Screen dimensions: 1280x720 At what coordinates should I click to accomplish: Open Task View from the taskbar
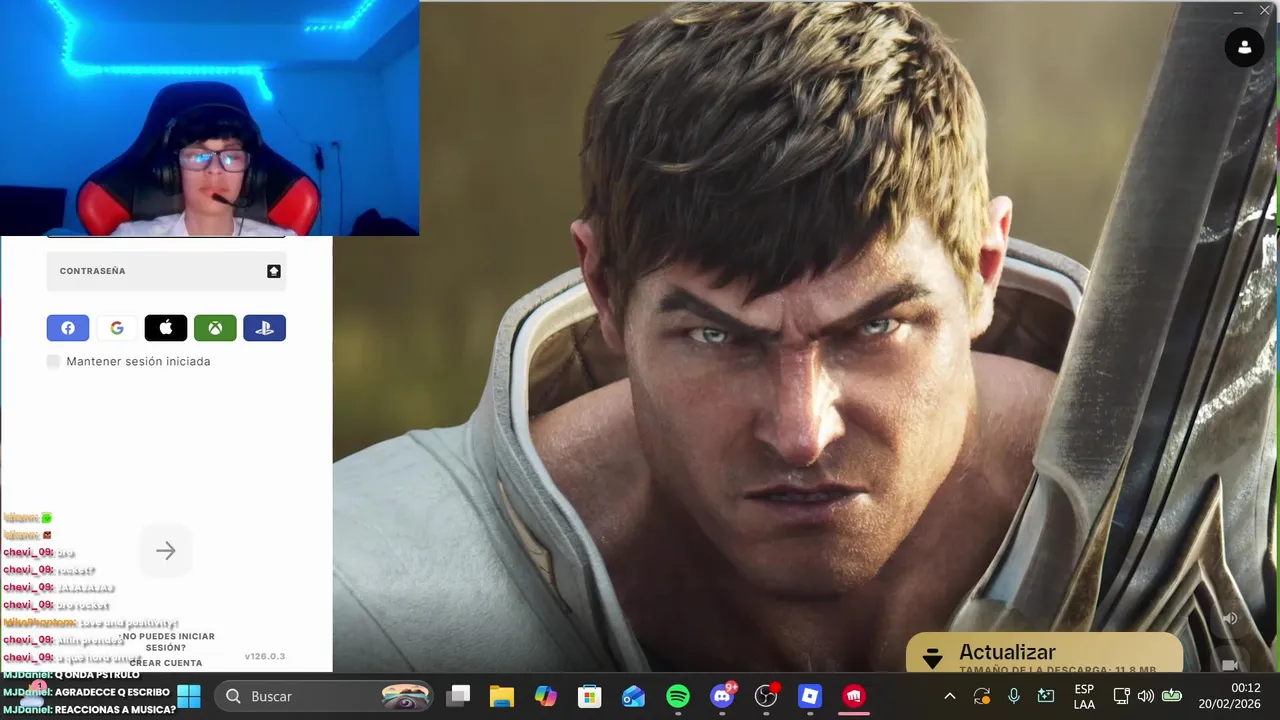point(459,696)
